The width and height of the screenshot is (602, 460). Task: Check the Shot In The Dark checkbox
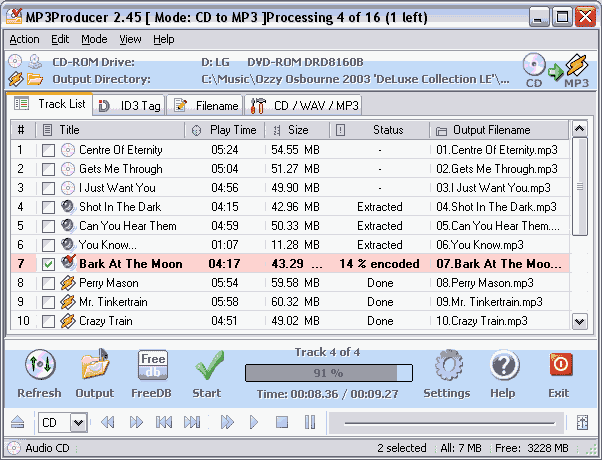(48, 207)
